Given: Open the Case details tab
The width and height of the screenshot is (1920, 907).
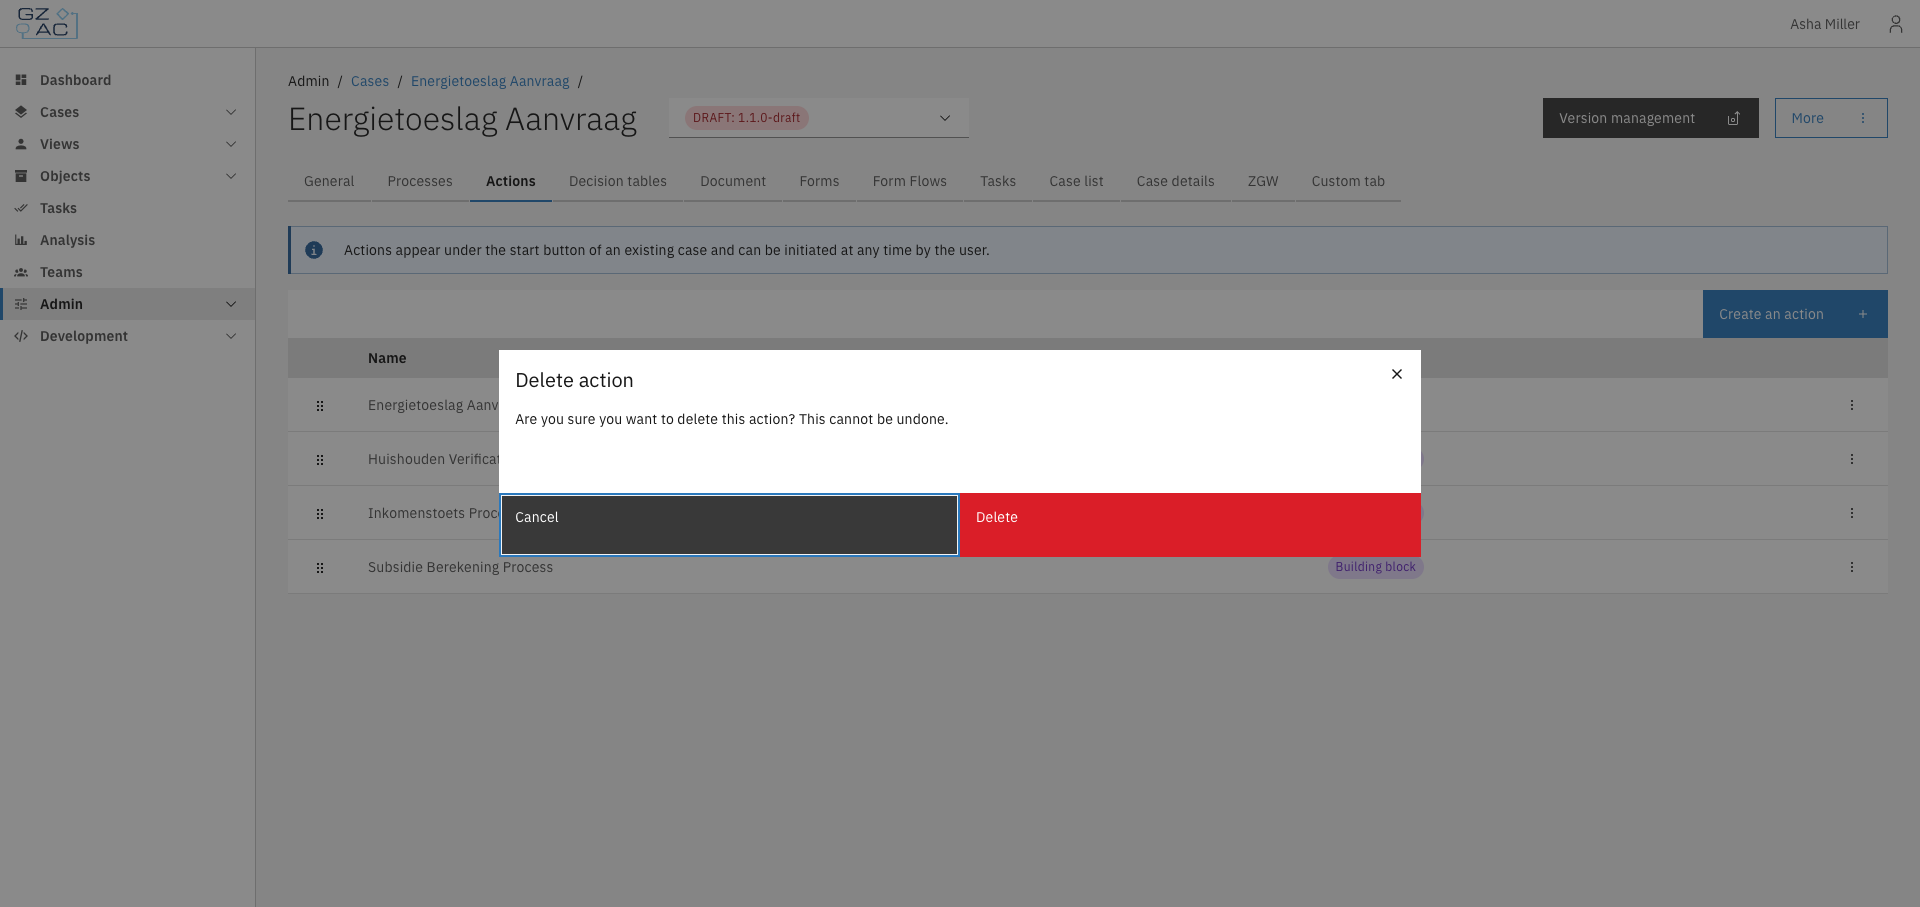Looking at the screenshot, I should (x=1176, y=181).
